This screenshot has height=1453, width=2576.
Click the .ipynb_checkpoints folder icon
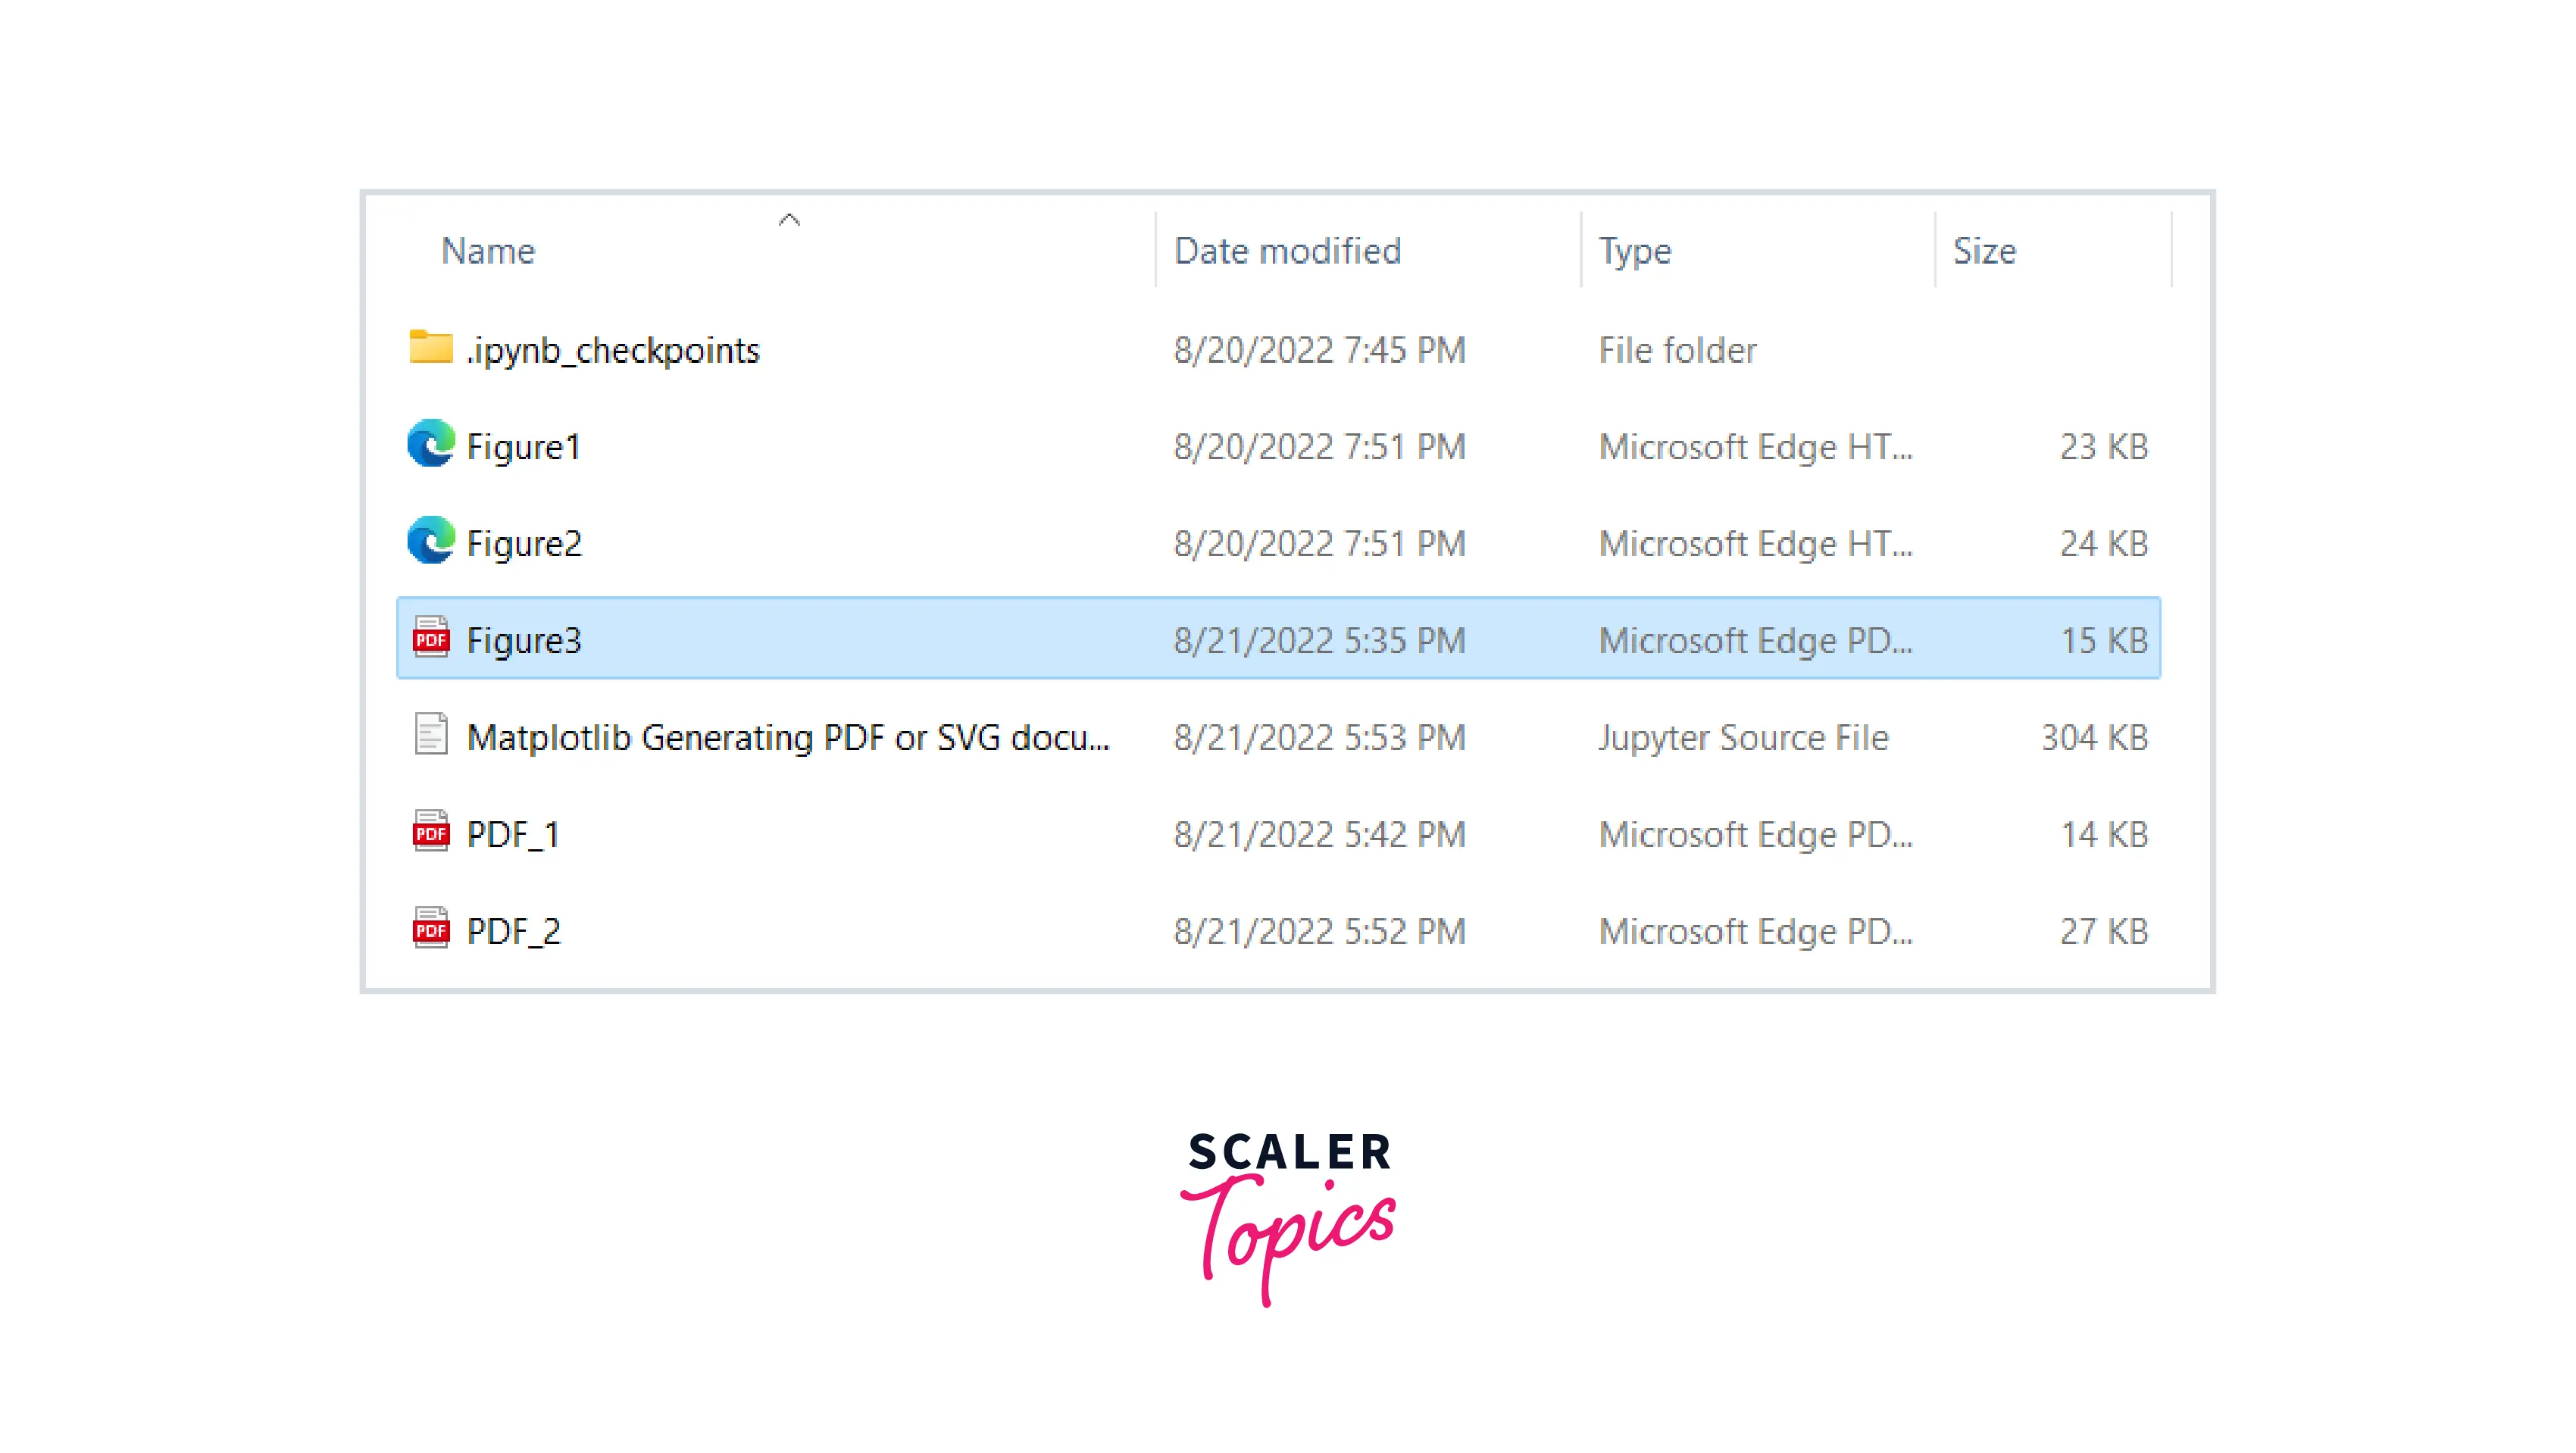tap(431, 348)
